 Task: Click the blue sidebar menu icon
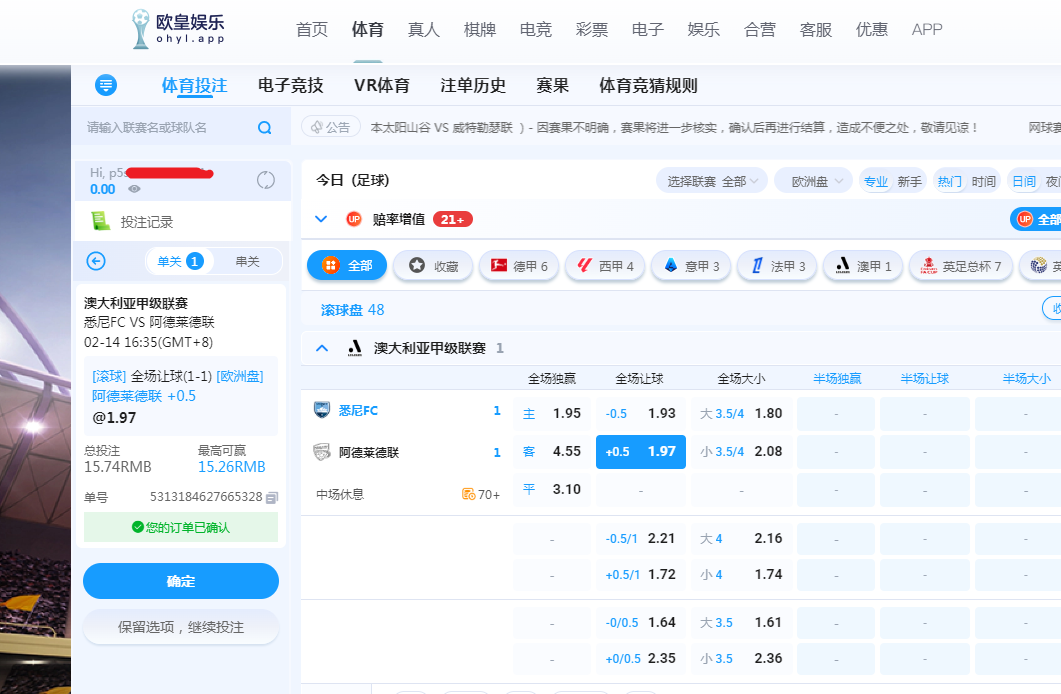106,85
